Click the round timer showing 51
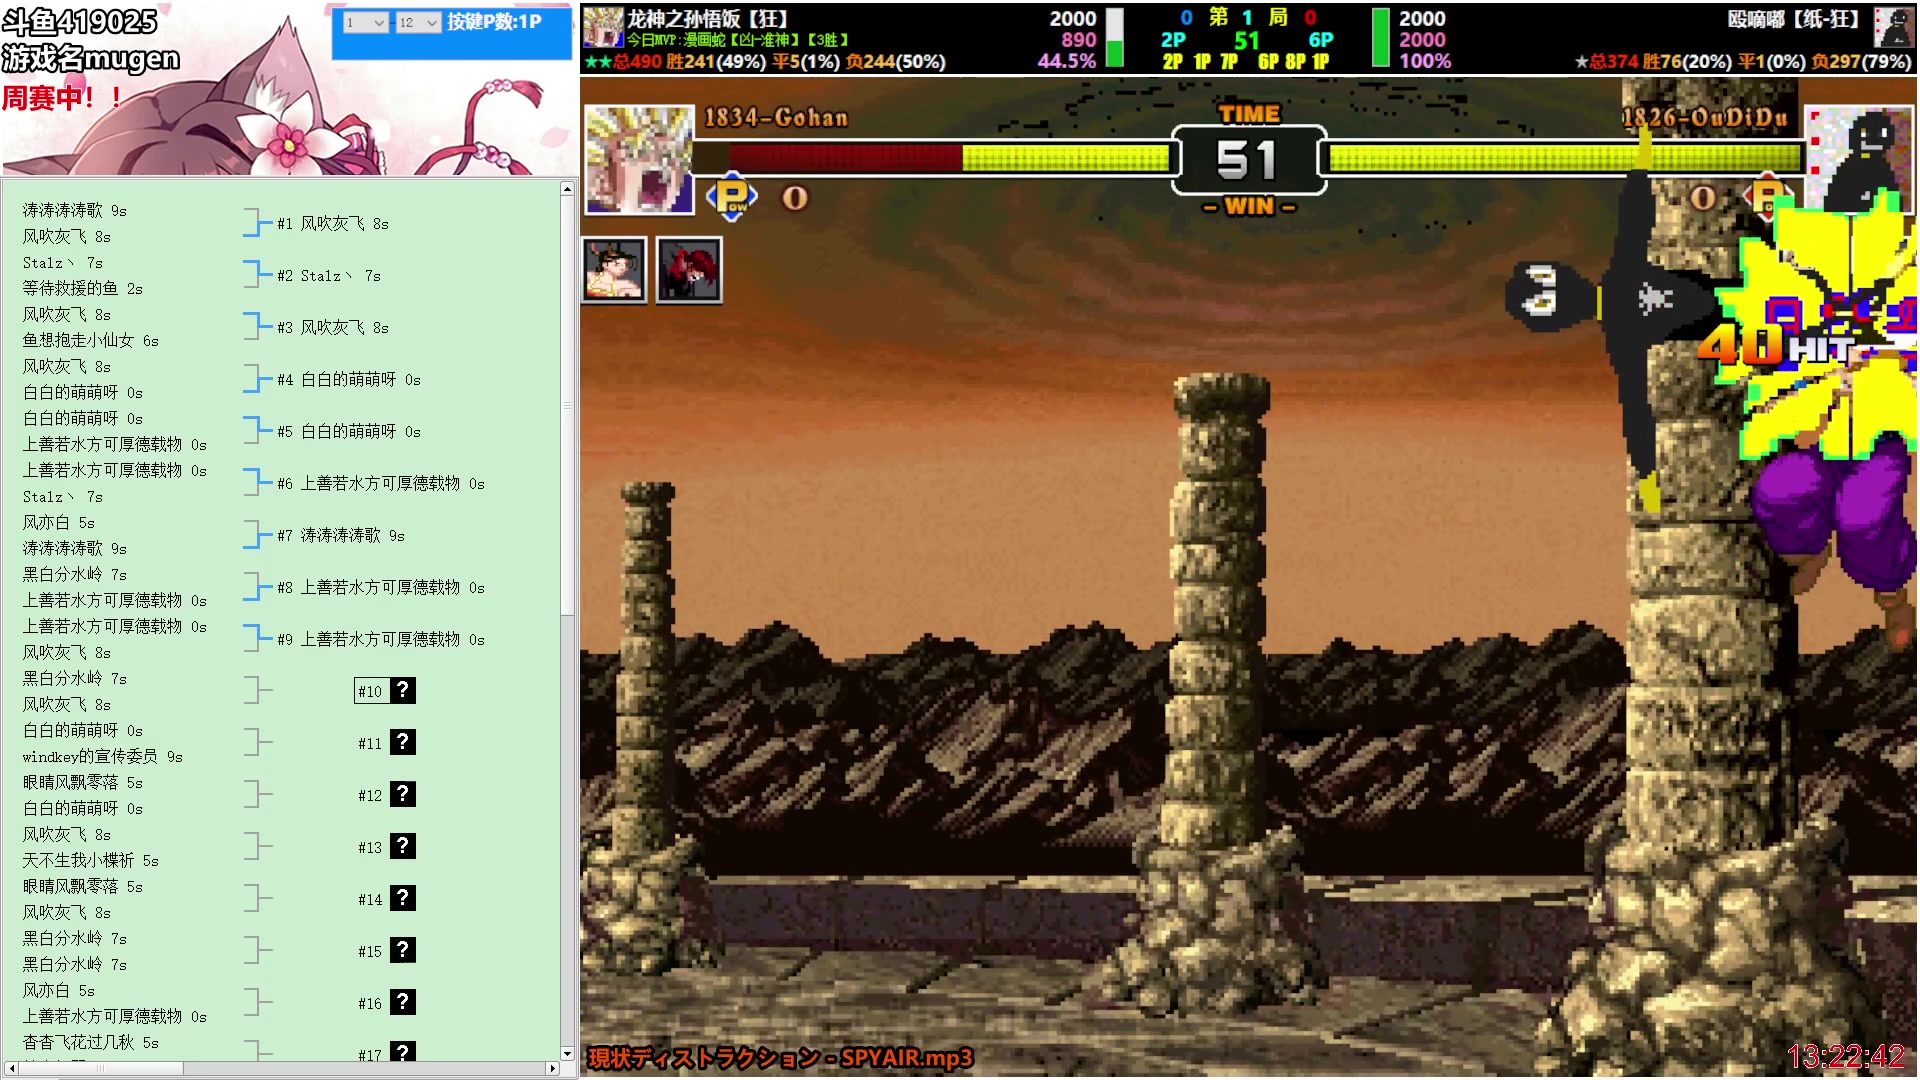This screenshot has height=1080, width=1920. click(x=1248, y=160)
